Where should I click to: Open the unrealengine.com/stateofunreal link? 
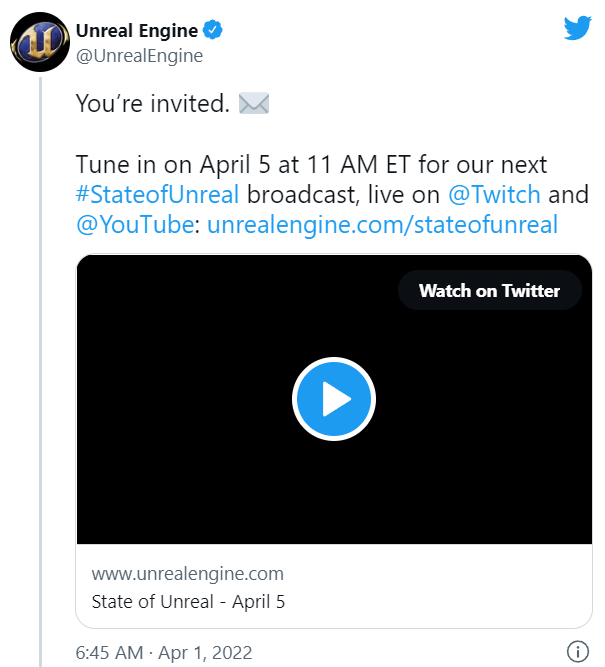[382, 225]
